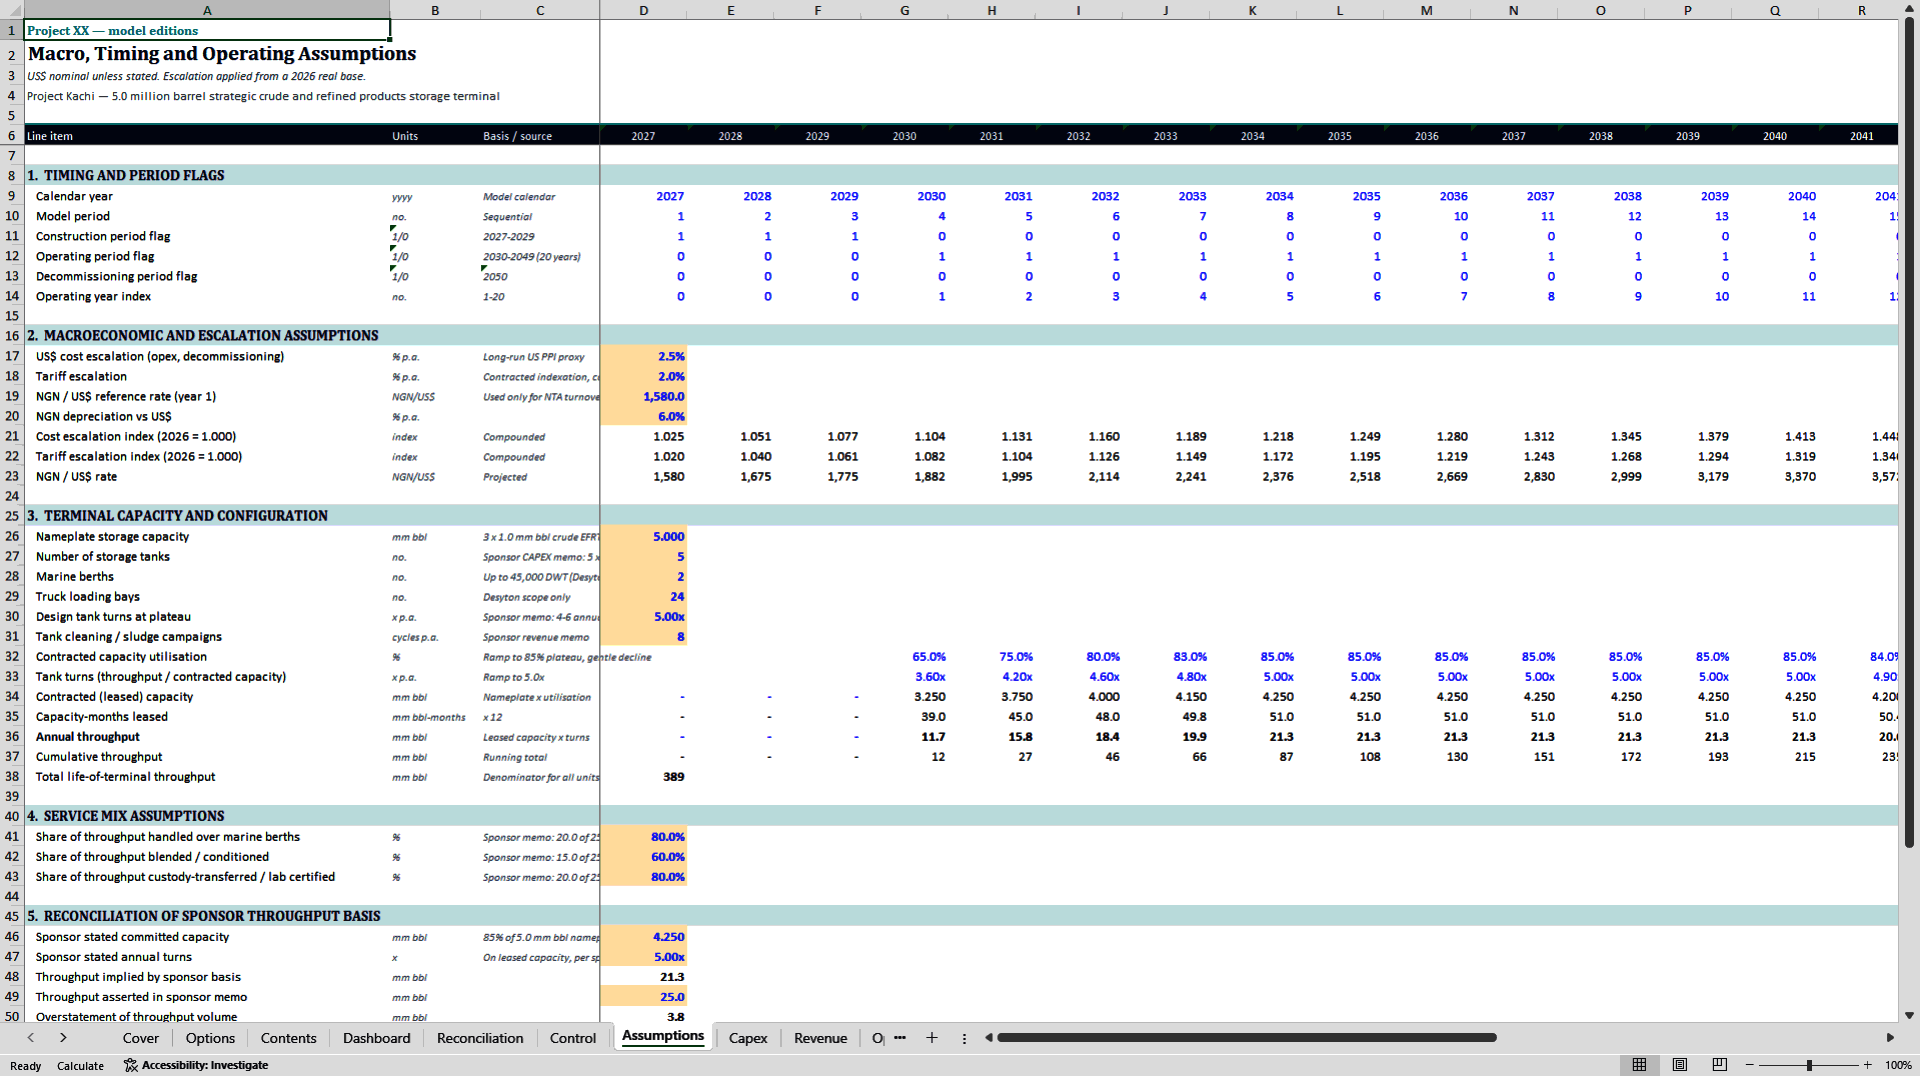1920x1076 pixels.
Task: Switch to the Dashboard sheet
Action: click(377, 1038)
